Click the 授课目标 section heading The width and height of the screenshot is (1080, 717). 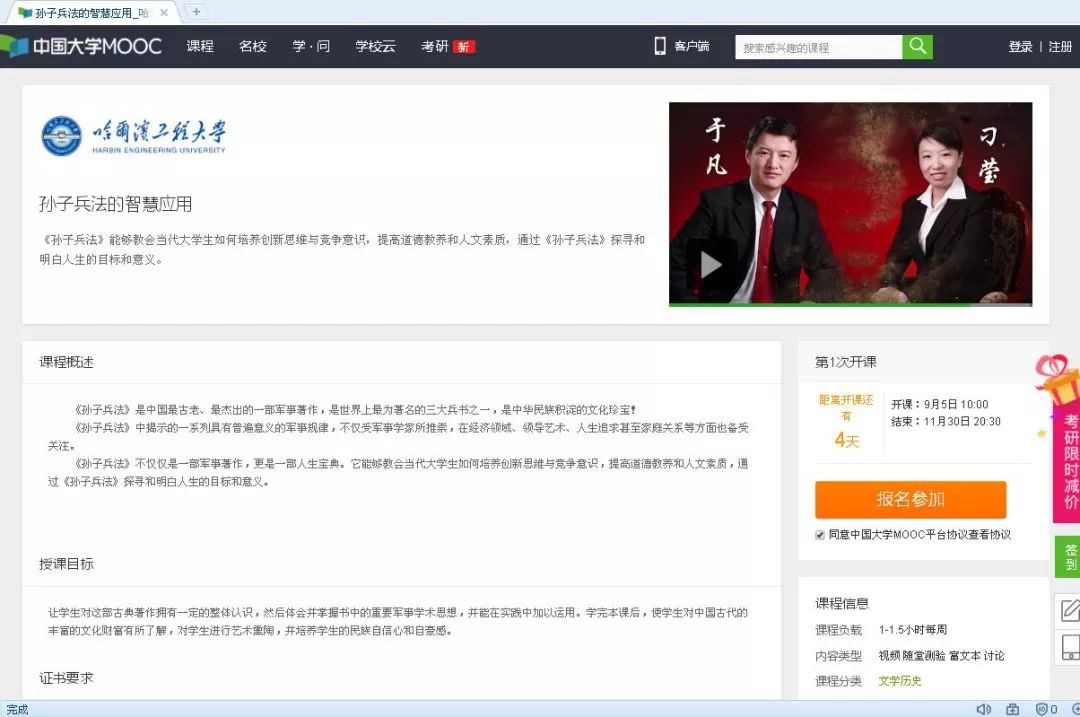[x=66, y=564]
